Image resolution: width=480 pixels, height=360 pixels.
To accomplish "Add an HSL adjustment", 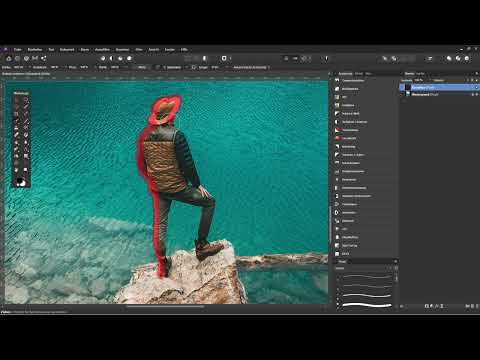I will [365, 97].
